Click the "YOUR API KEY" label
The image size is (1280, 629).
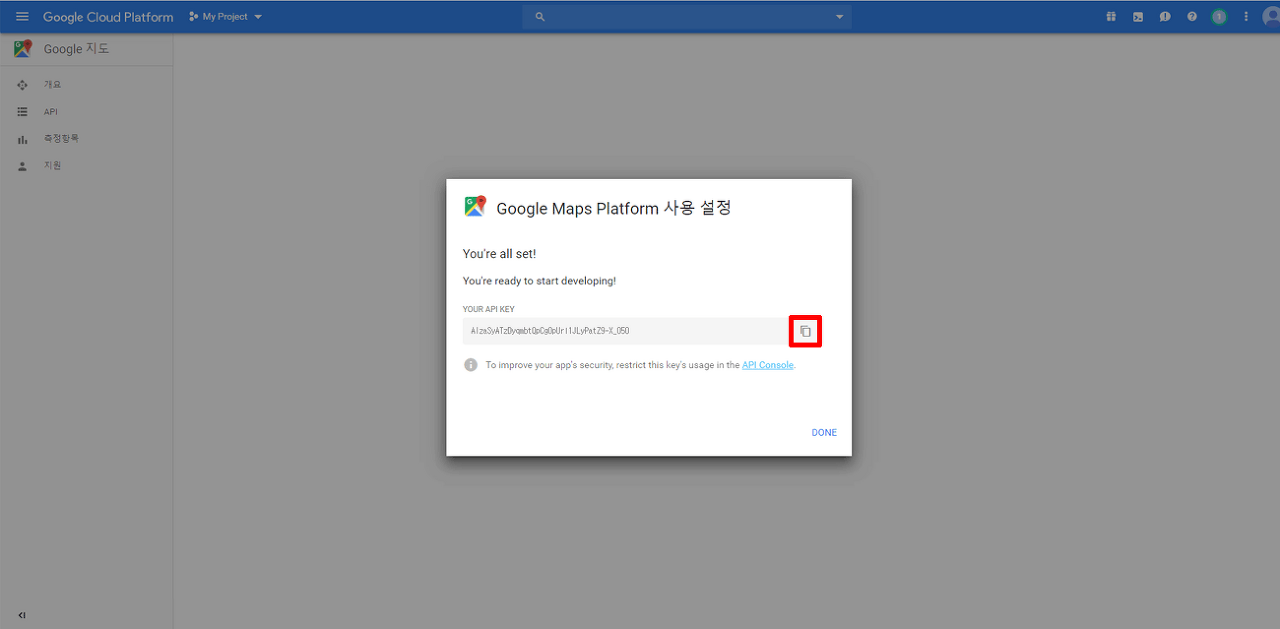click(489, 309)
